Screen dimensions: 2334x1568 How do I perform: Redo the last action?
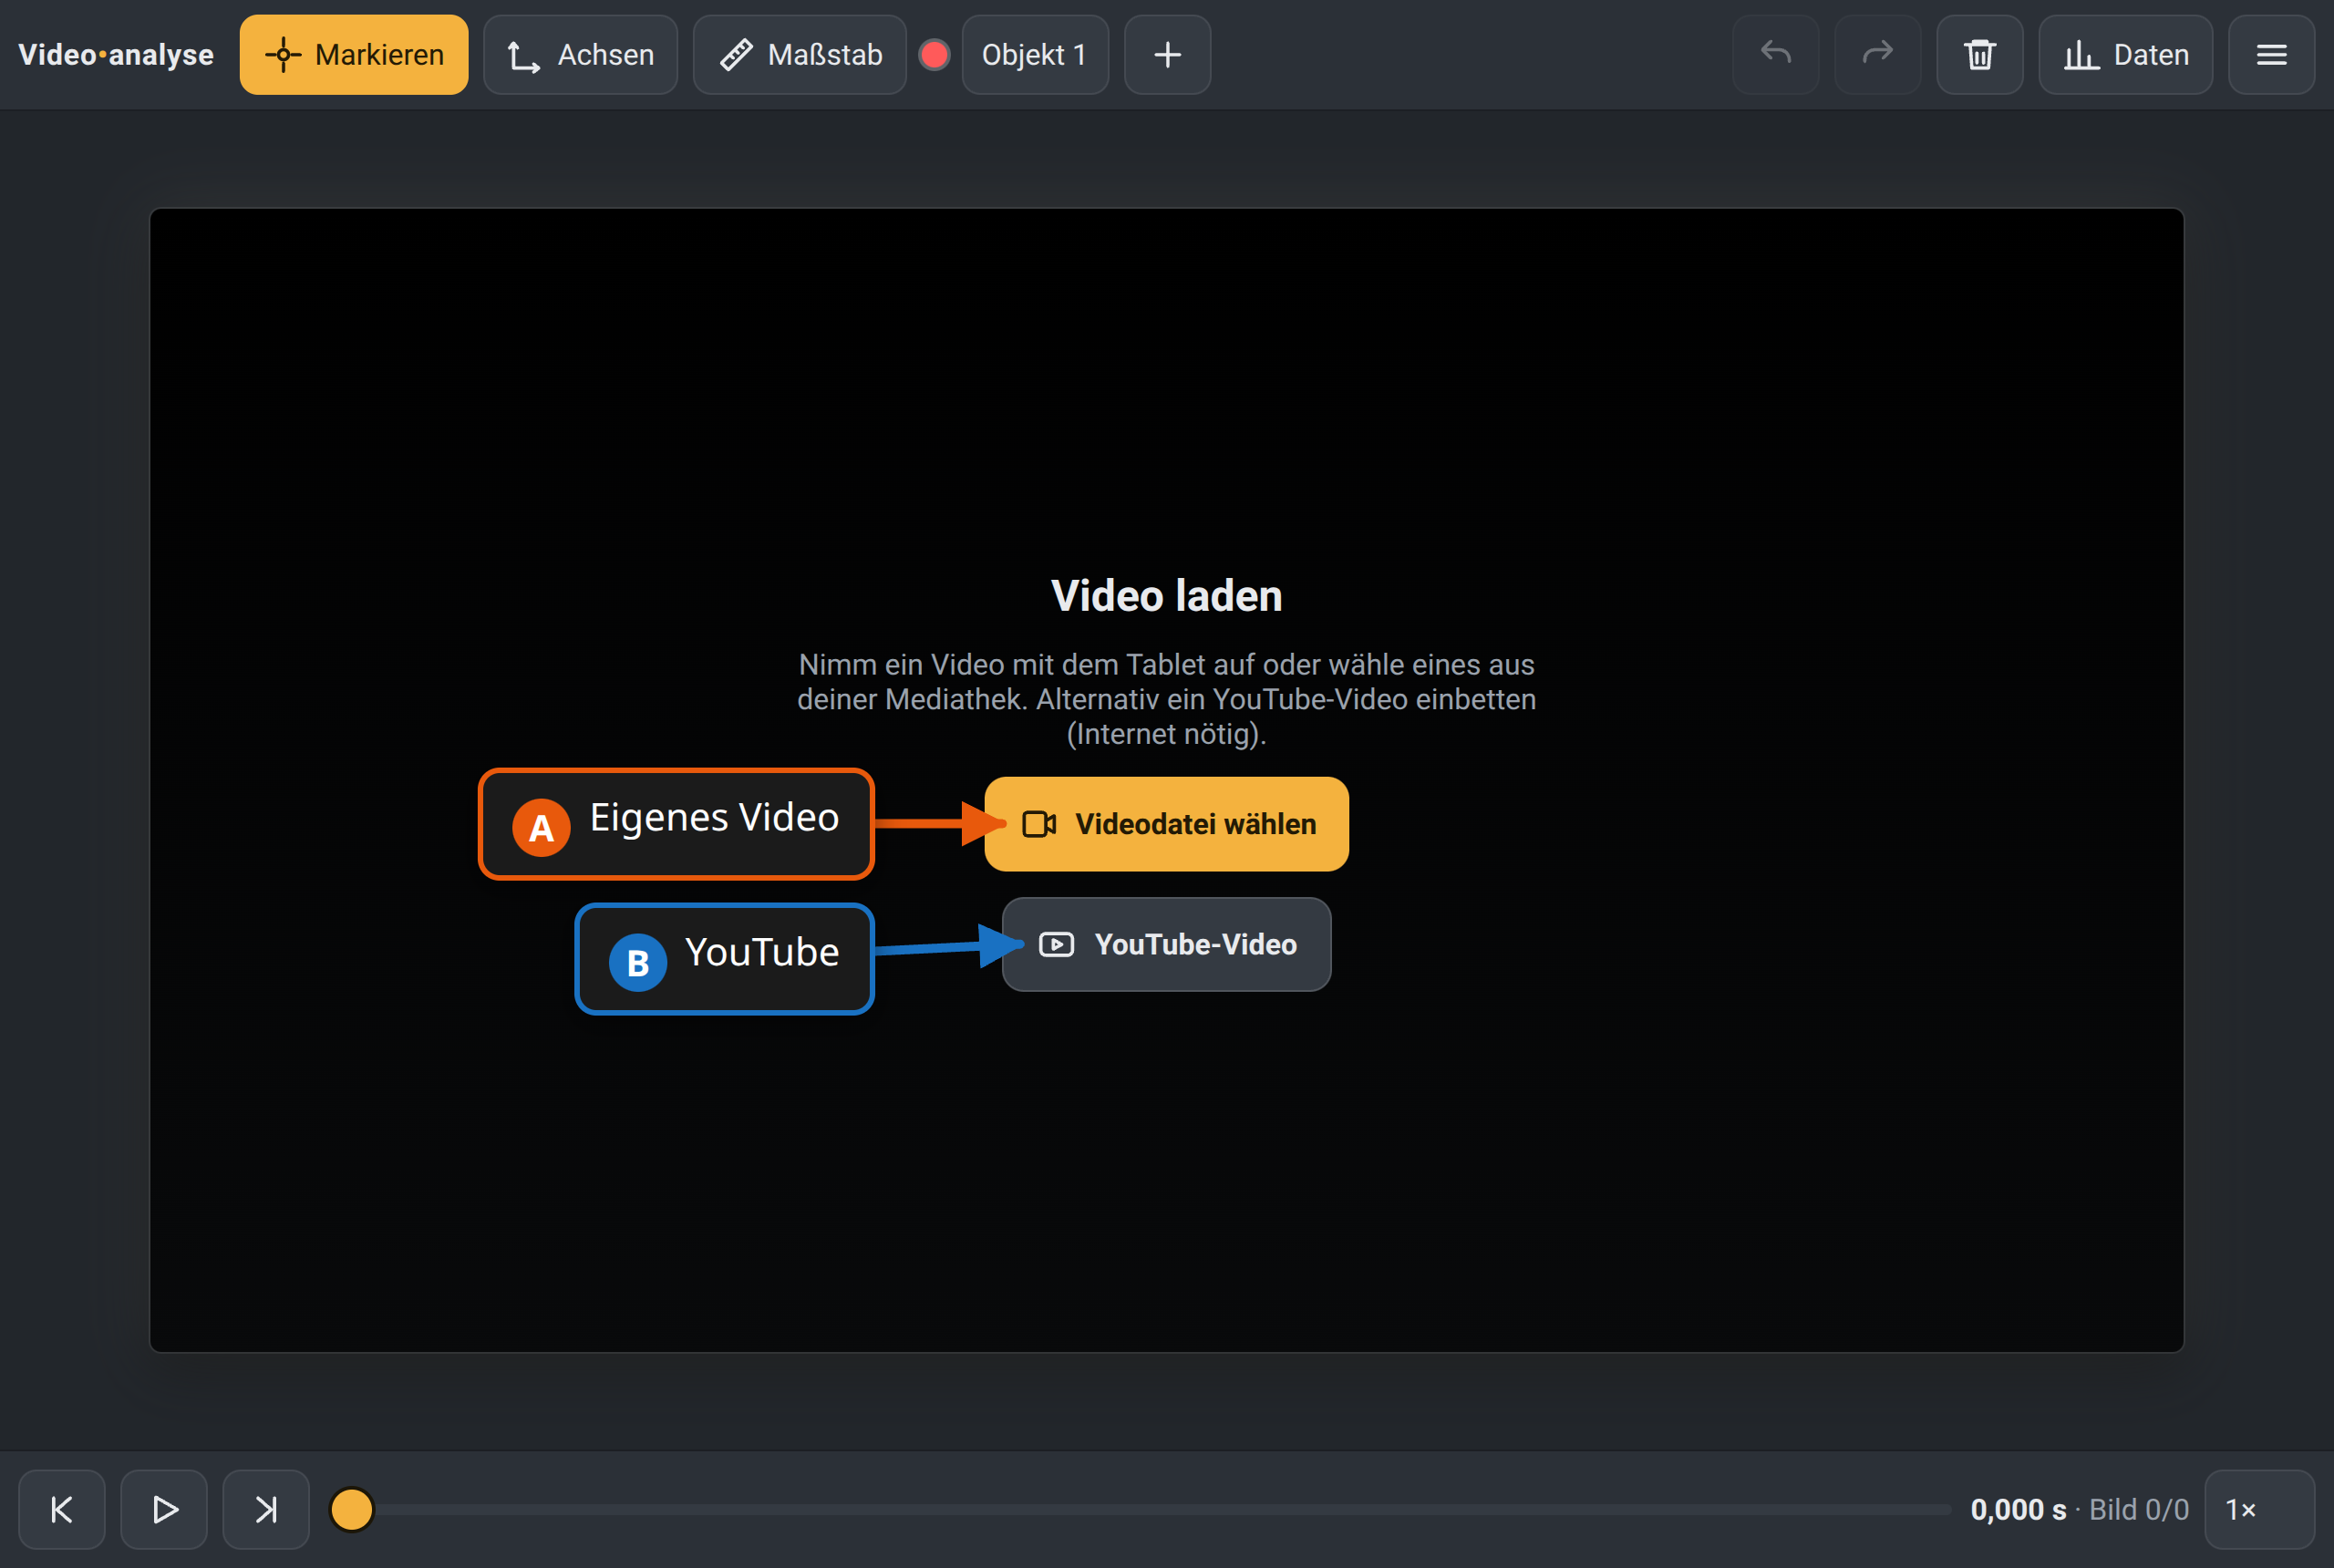click(x=1878, y=55)
